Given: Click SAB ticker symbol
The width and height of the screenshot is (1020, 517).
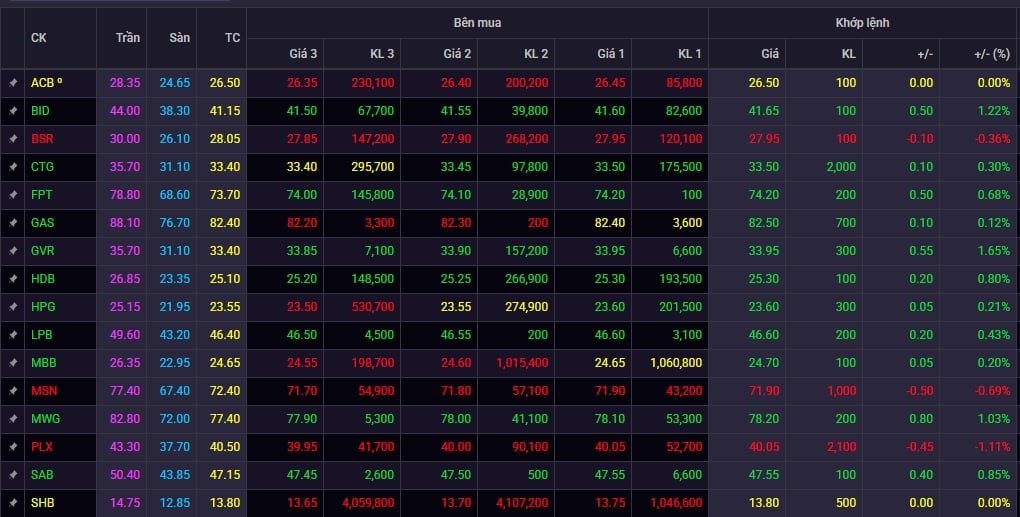Looking at the screenshot, I should [x=42, y=474].
